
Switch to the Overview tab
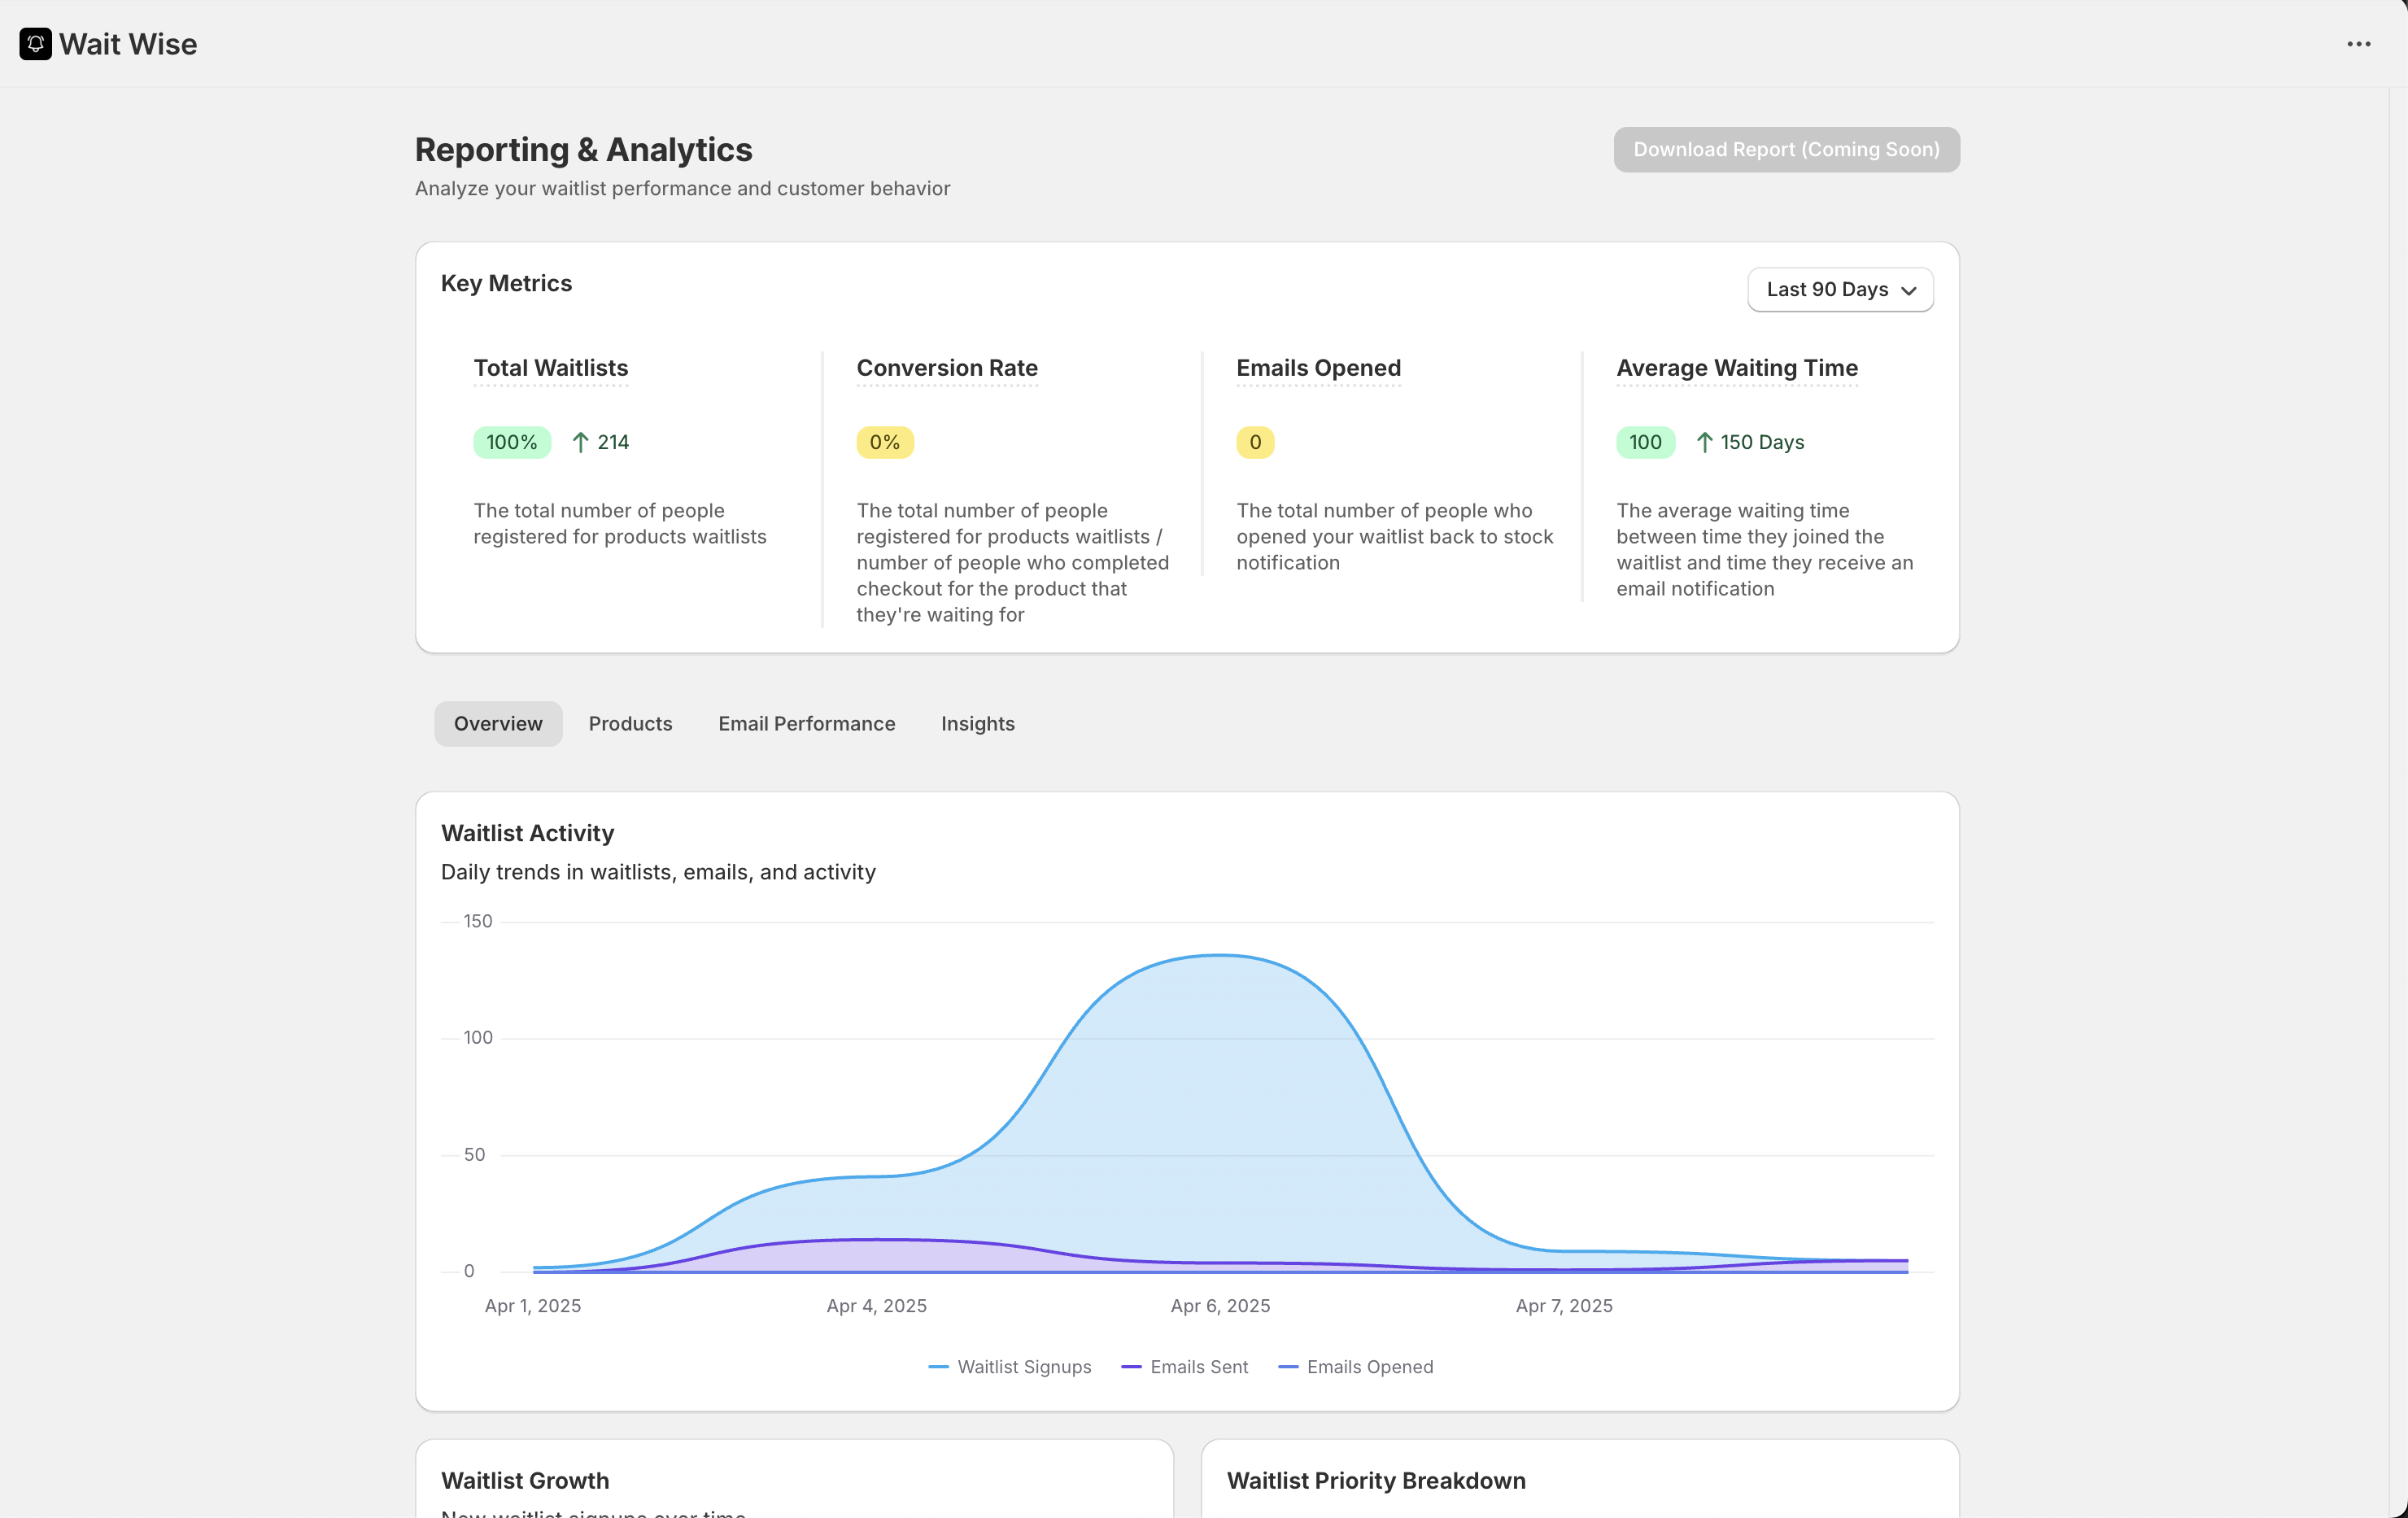[x=498, y=724]
